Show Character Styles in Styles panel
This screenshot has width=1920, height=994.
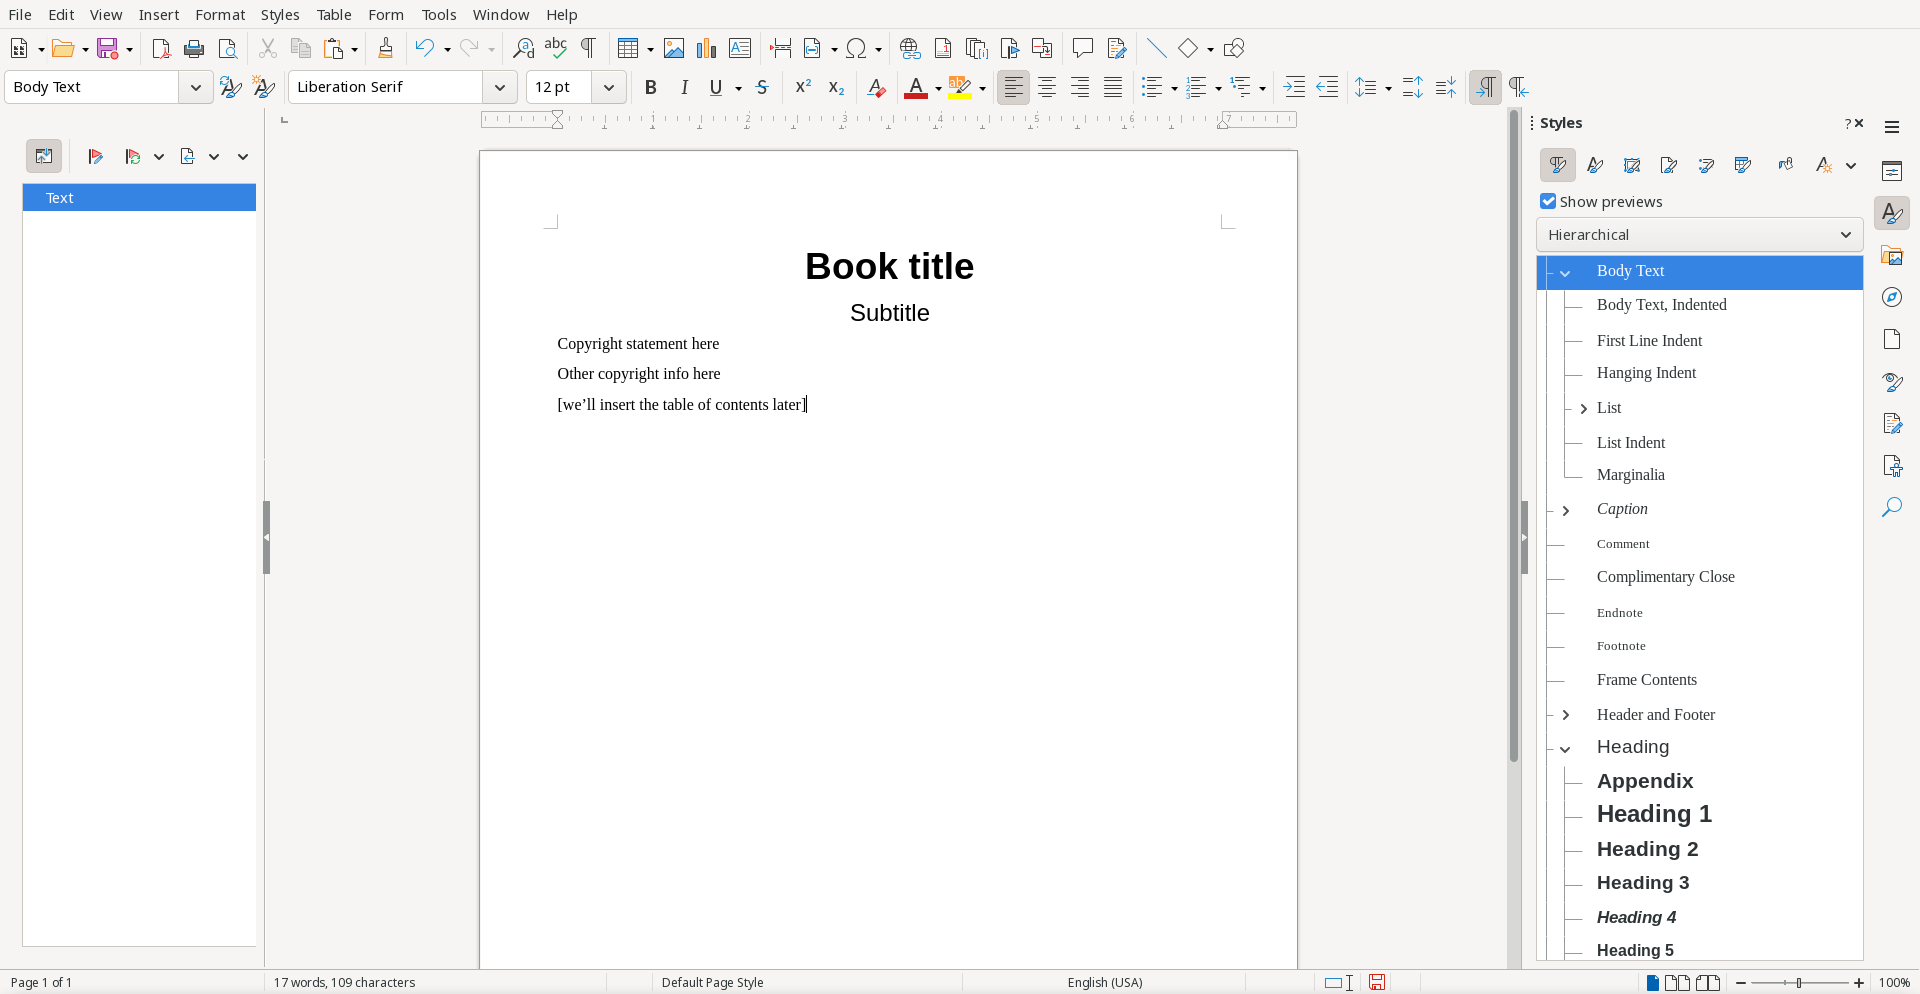click(1595, 166)
